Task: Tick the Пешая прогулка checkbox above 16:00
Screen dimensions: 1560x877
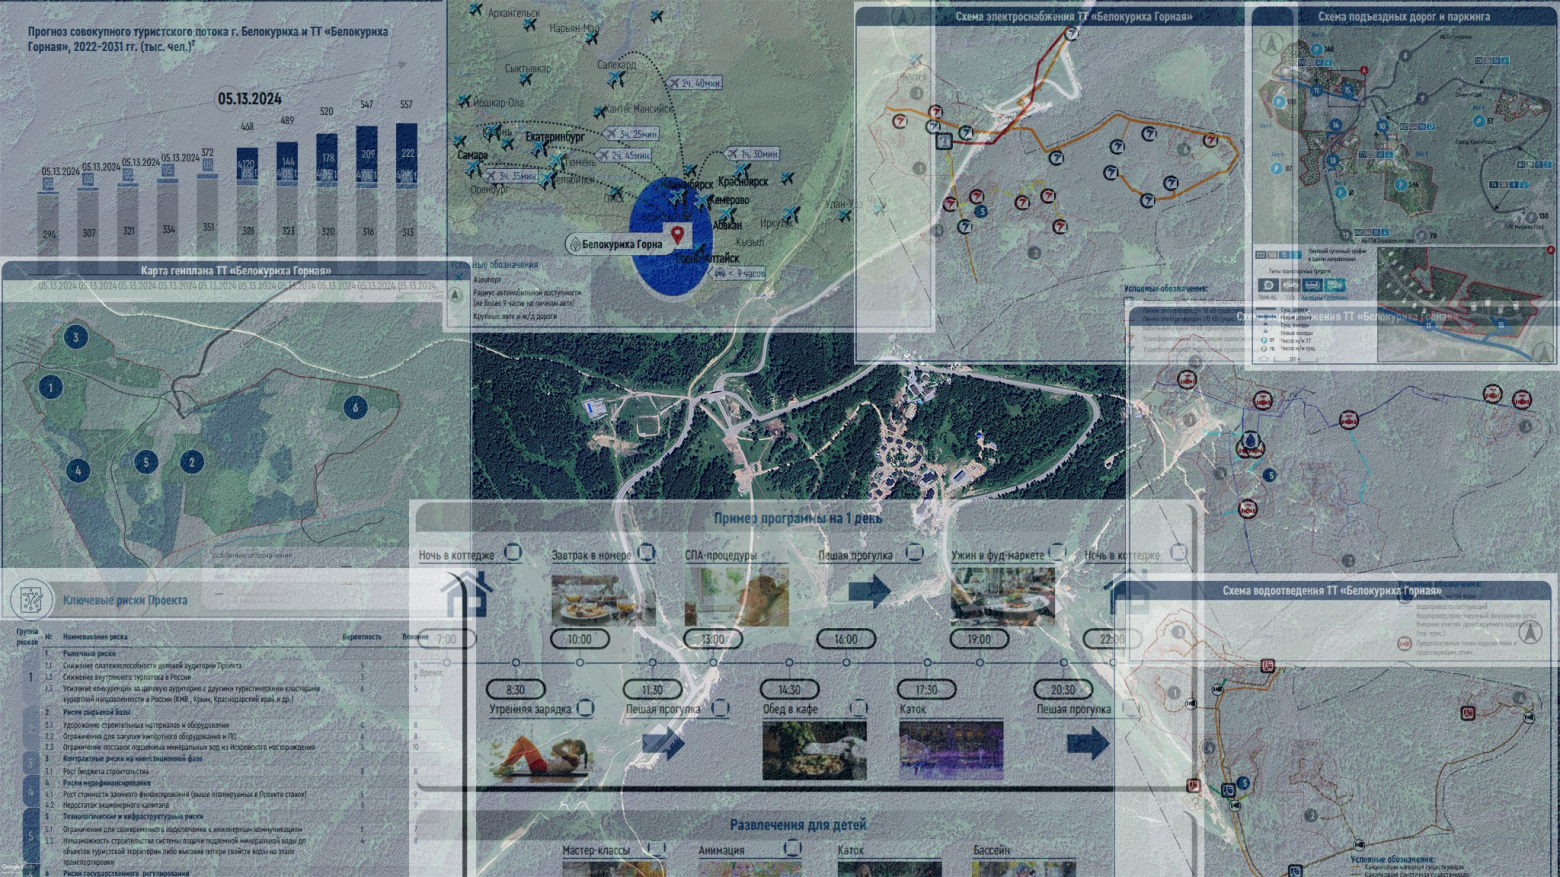Action: (914, 552)
